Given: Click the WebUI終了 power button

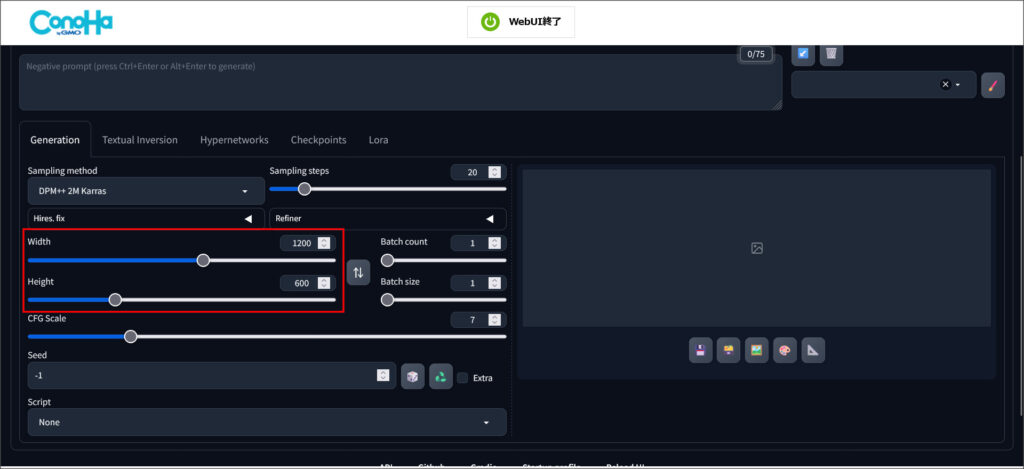Looking at the screenshot, I should [520, 22].
